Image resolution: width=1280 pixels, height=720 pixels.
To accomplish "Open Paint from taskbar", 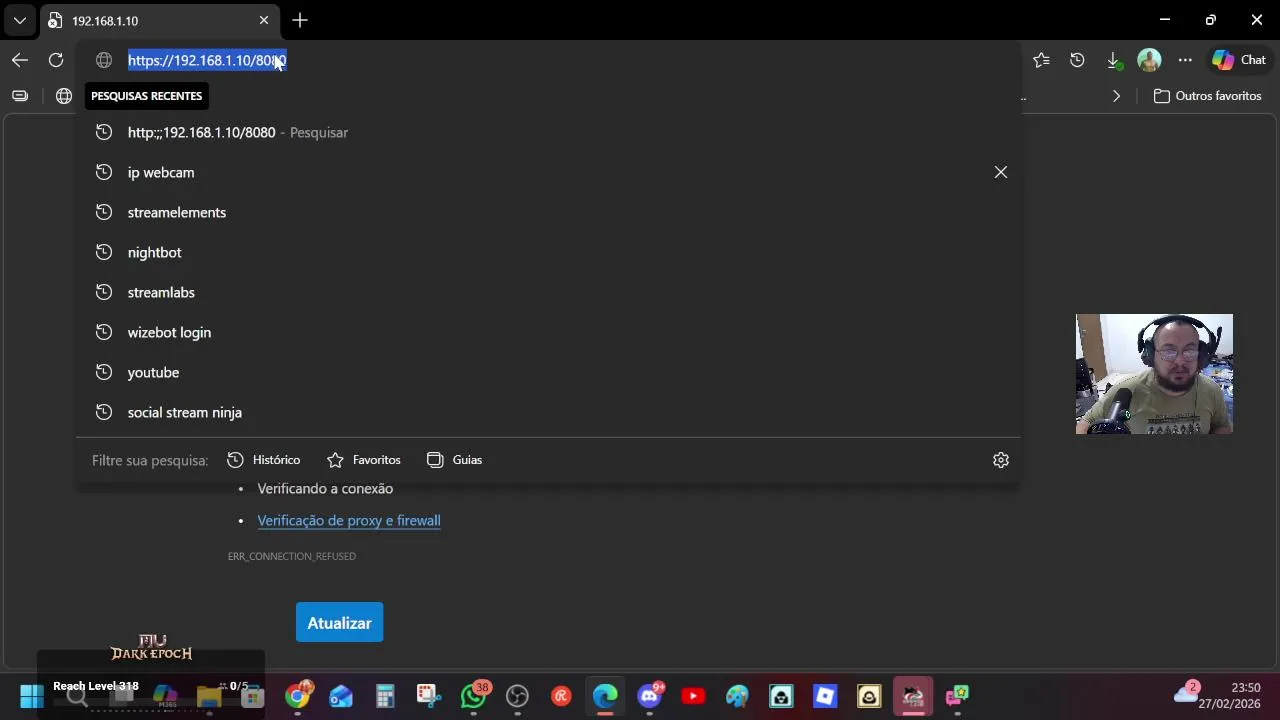I will (737, 696).
